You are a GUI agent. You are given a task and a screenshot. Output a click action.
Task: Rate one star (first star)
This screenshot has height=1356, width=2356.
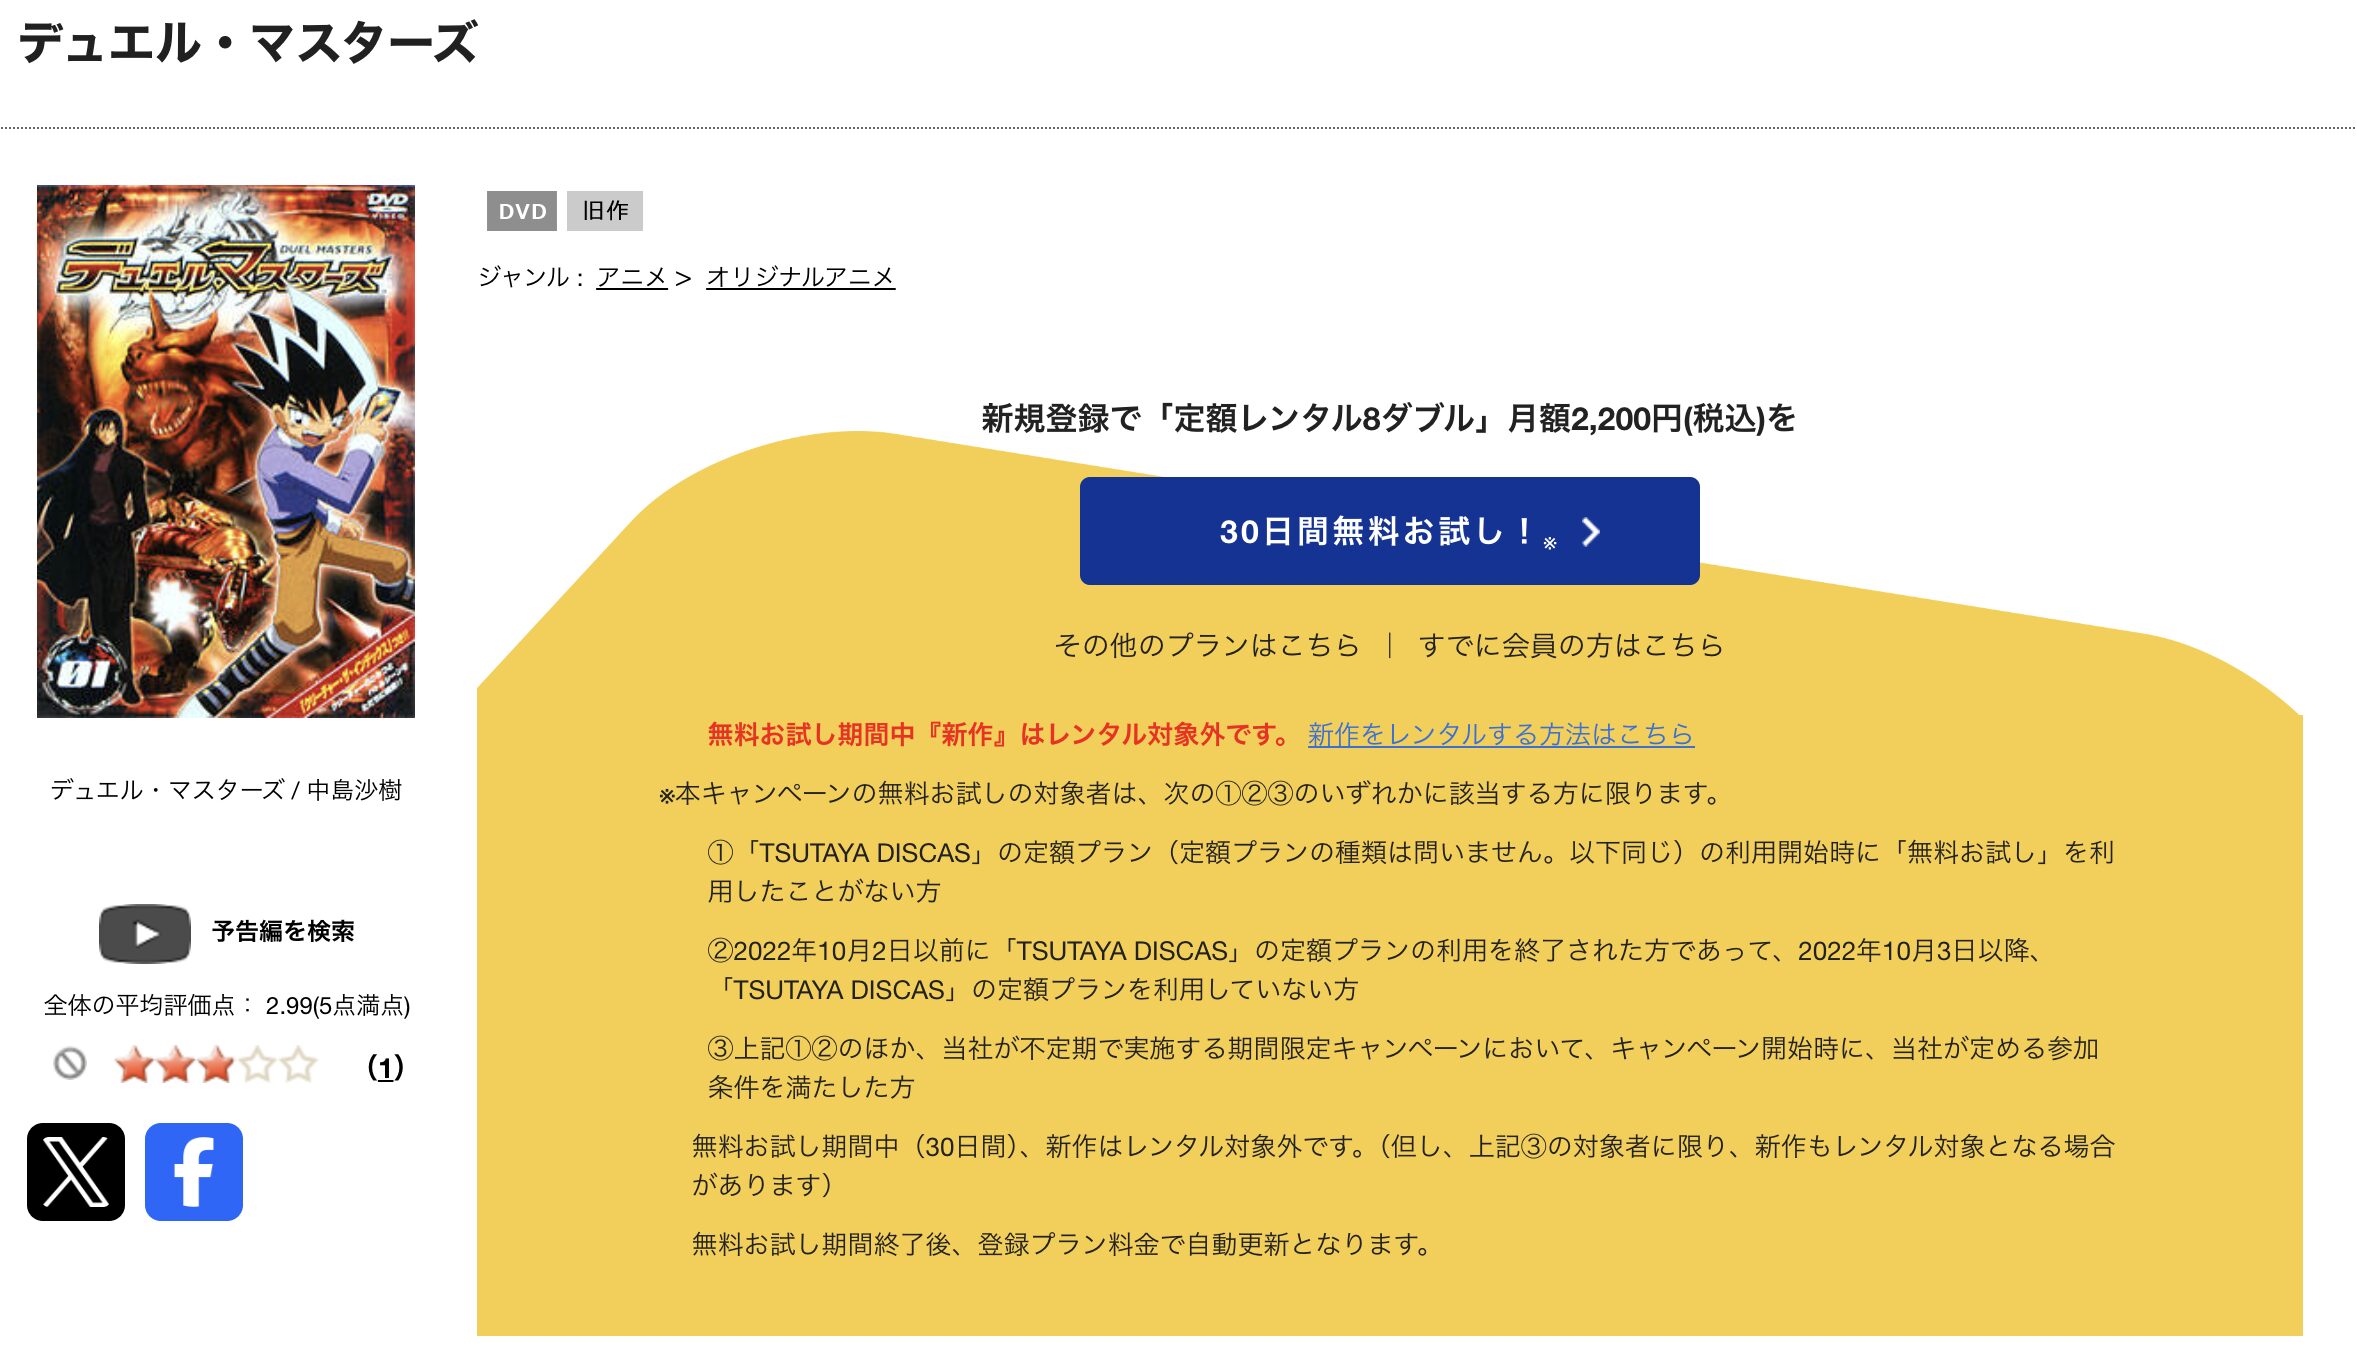[x=134, y=1065]
